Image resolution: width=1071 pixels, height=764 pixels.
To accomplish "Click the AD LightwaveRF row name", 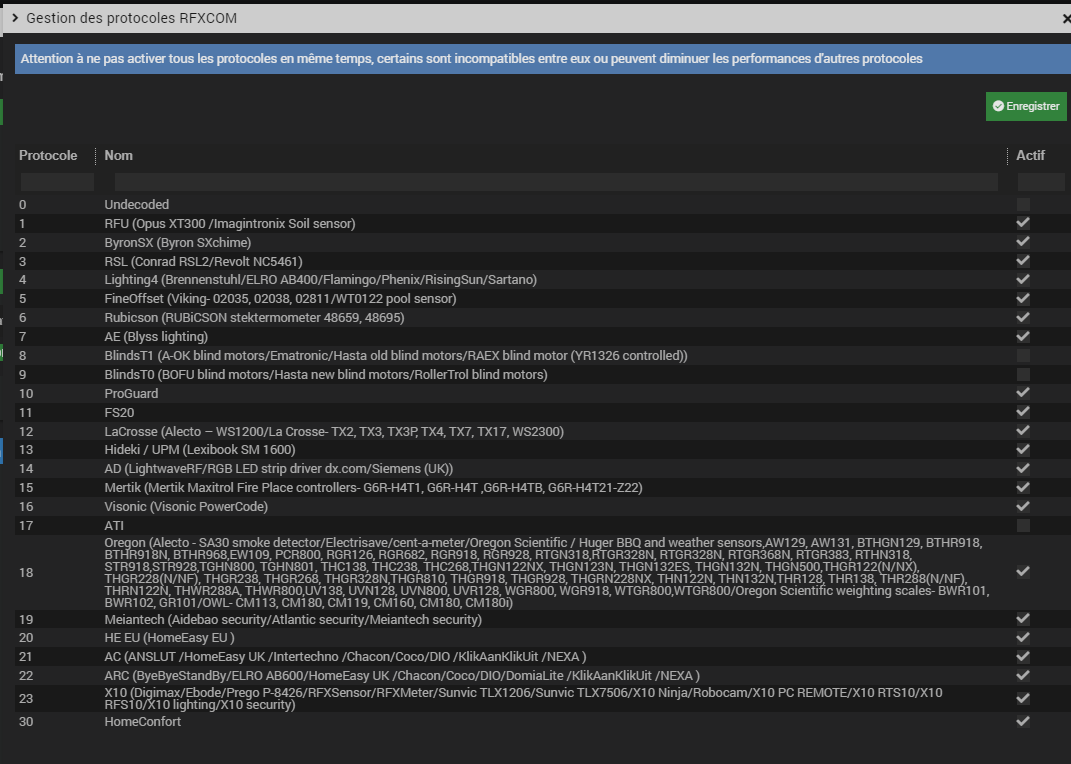I will click(x=279, y=469).
